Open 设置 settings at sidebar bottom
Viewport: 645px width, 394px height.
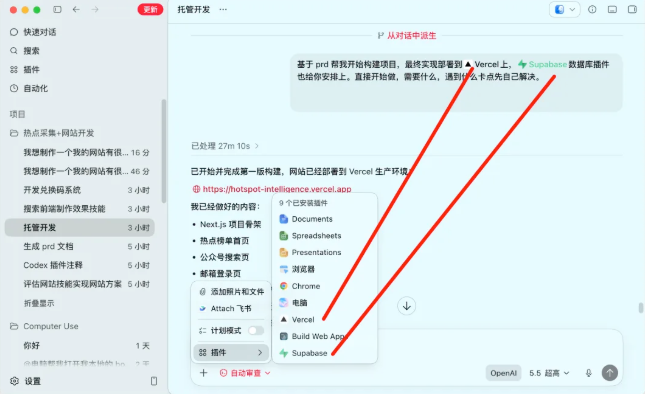(x=26, y=381)
